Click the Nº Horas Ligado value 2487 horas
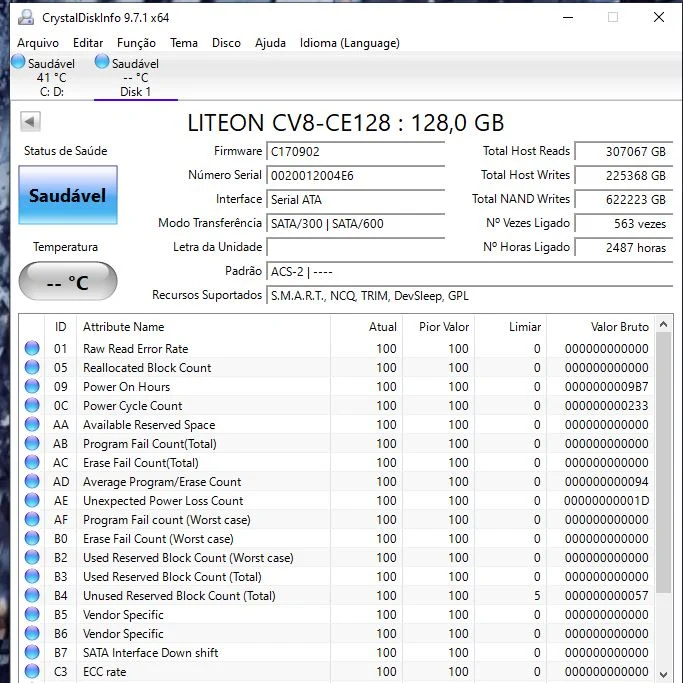The width and height of the screenshot is (683, 683). pos(624,247)
